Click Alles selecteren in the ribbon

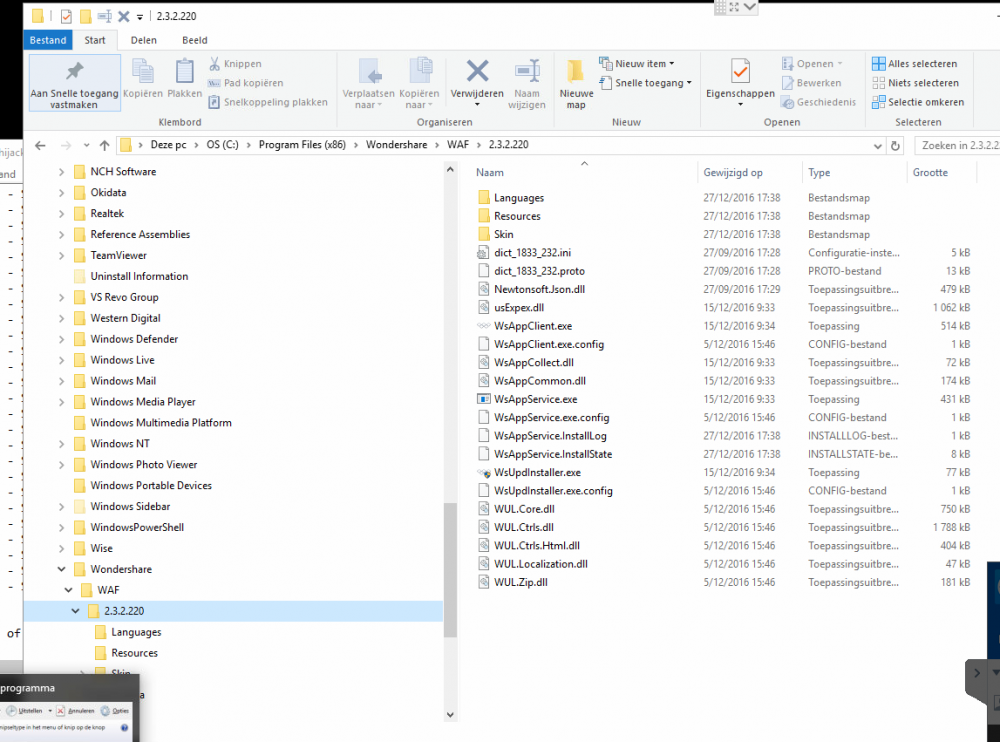[x=914, y=64]
